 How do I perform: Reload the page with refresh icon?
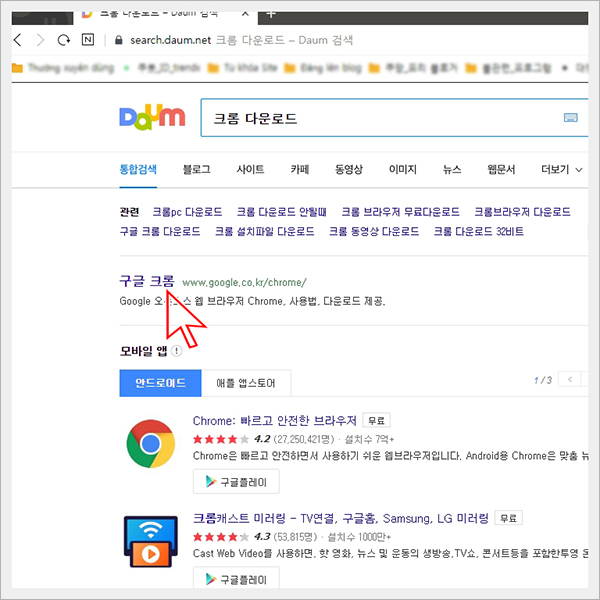pyautogui.click(x=64, y=40)
